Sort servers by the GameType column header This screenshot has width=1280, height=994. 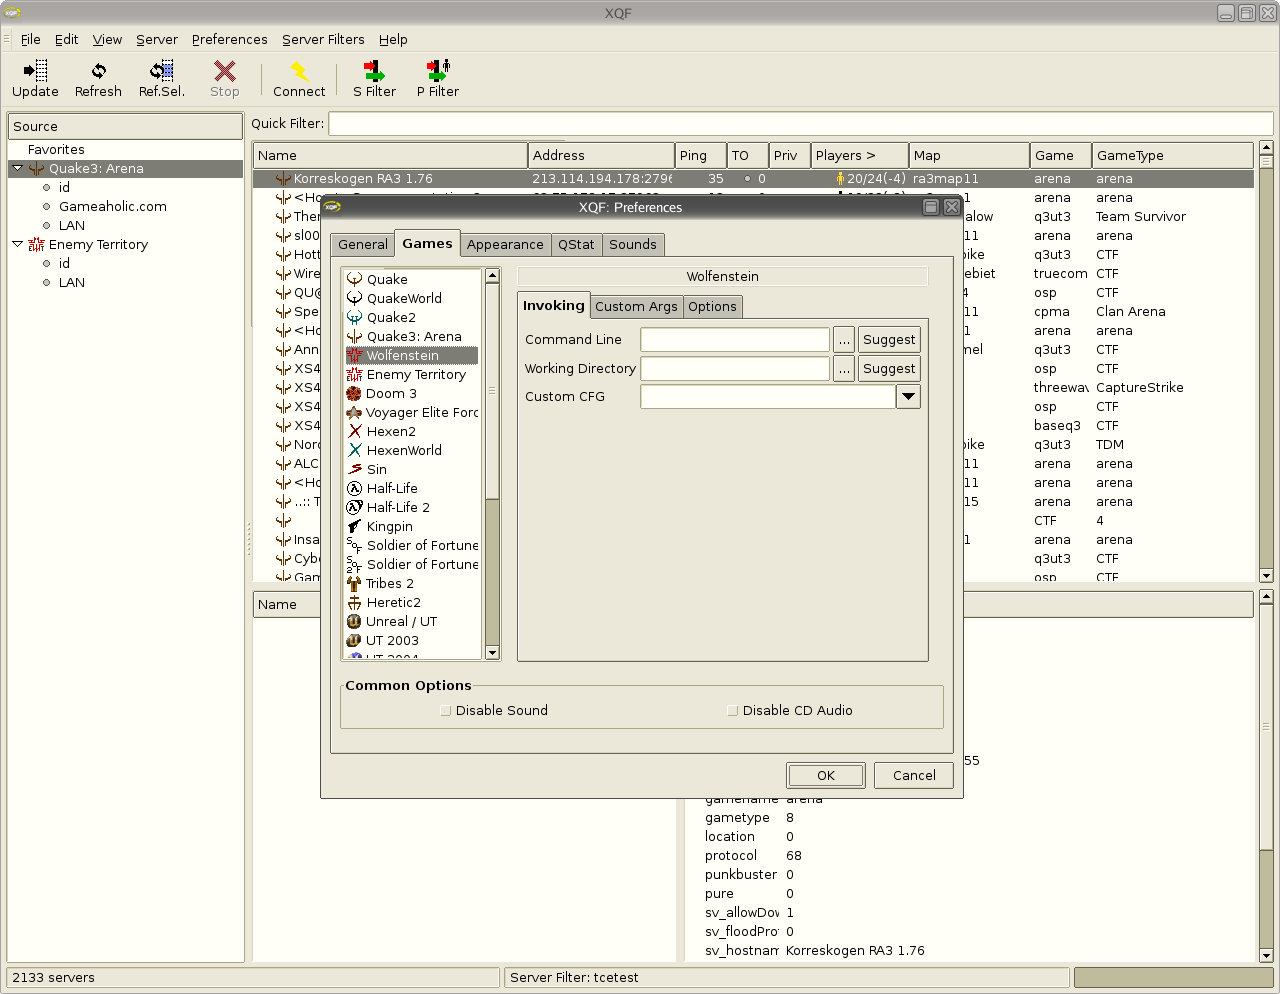pyautogui.click(x=1172, y=156)
